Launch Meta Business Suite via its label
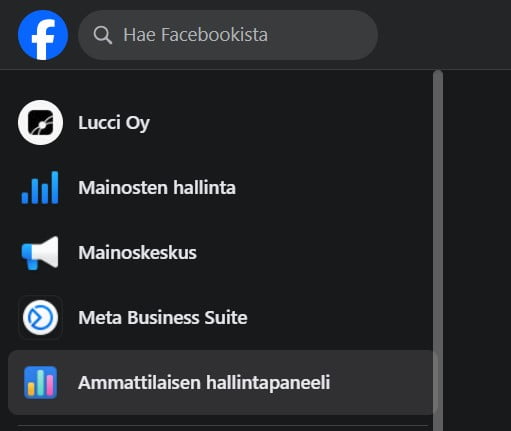Image resolution: width=511 pixels, height=431 pixels. click(x=163, y=317)
